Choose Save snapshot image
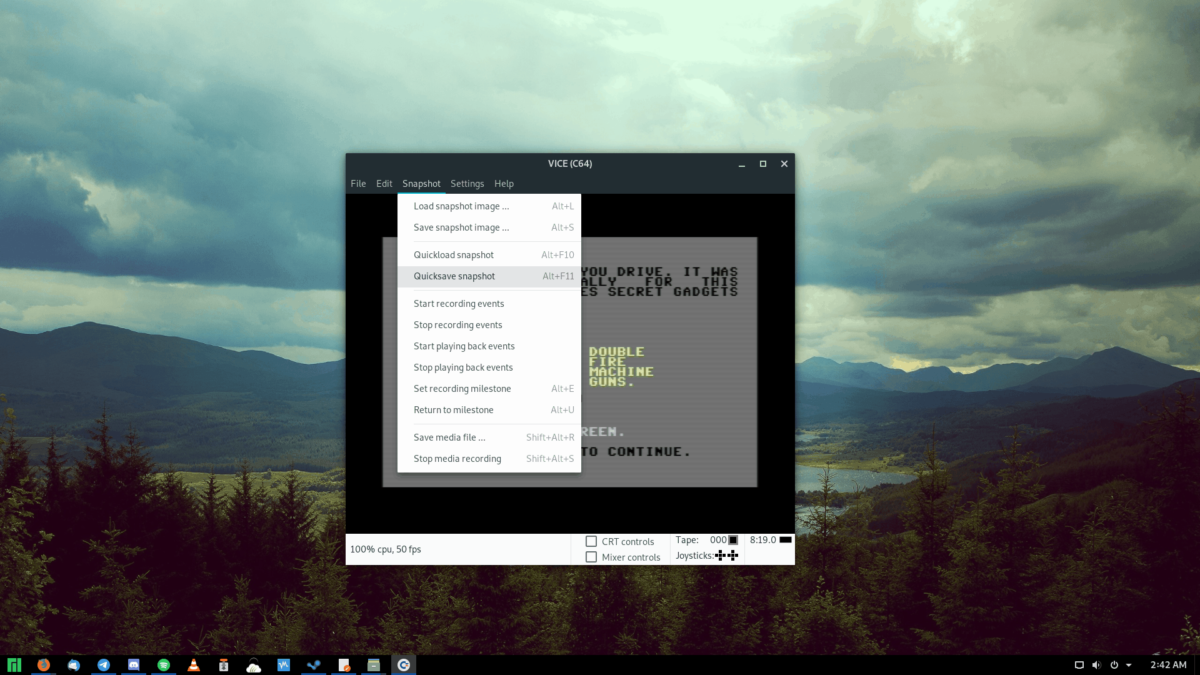1200x675 pixels. 489,227
